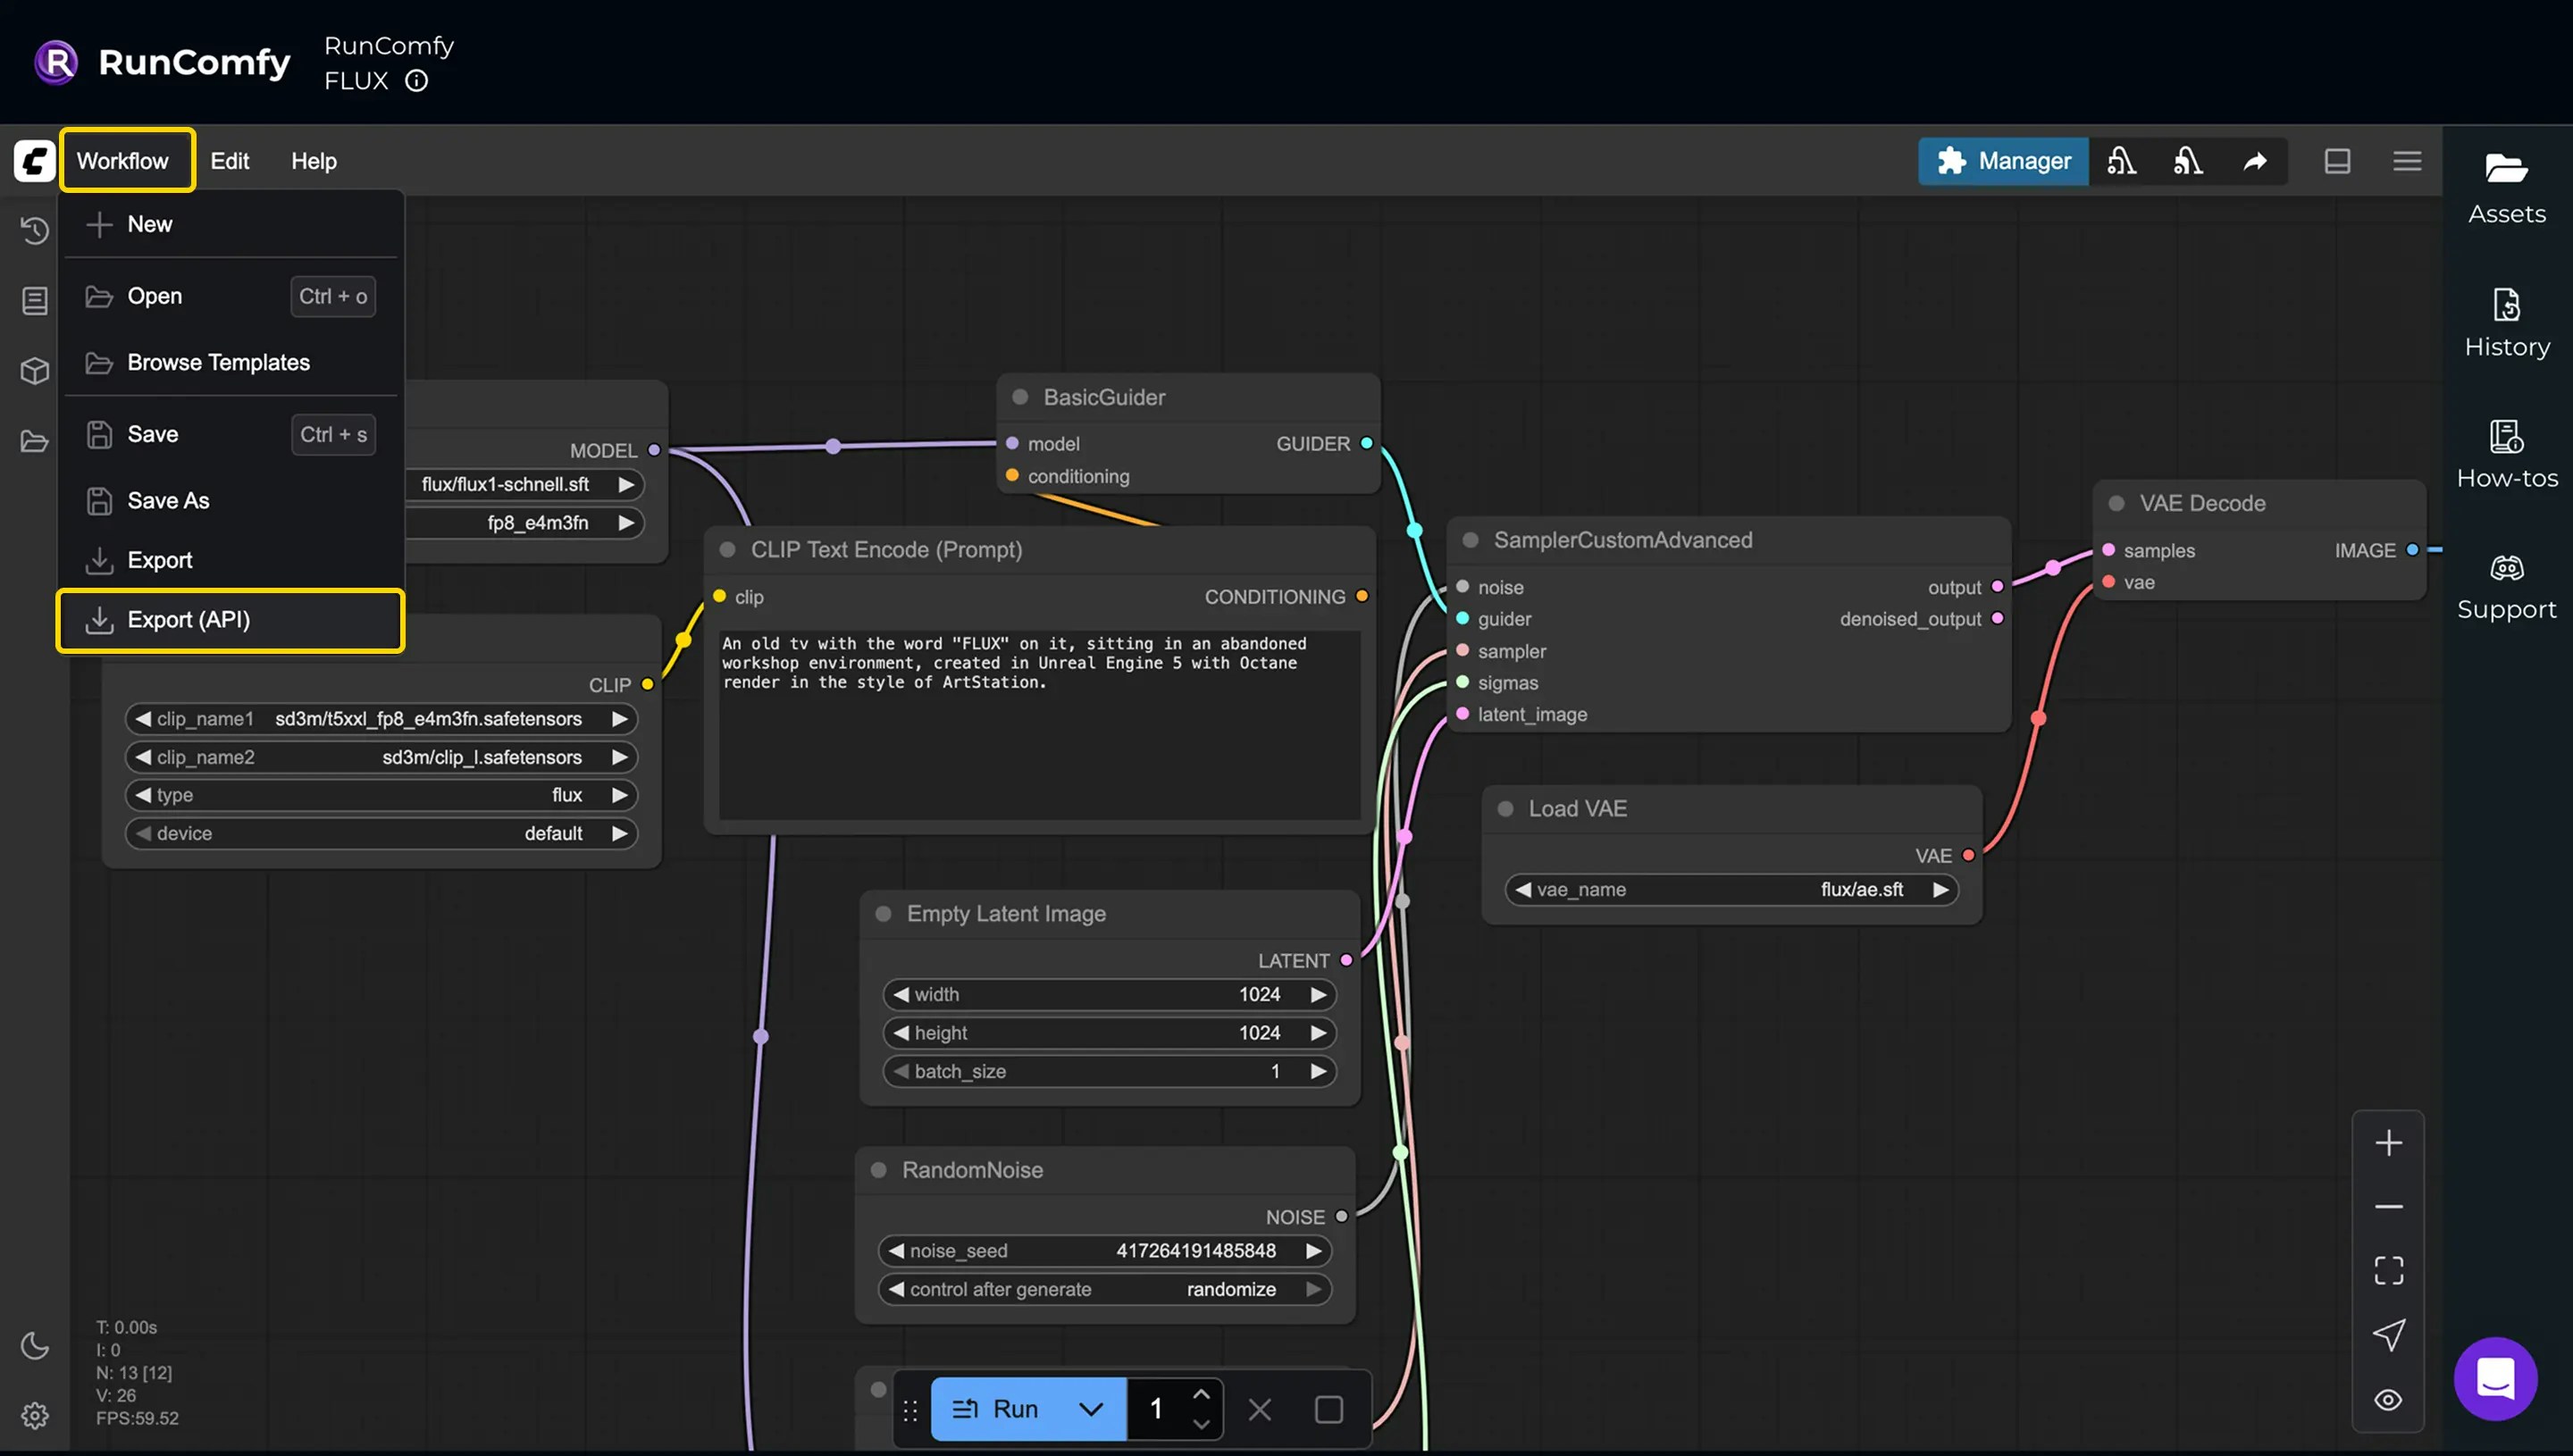Screen dimensions: 2573x1456
Task: Collapse the RandomNoise node
Action: (x=879, y=1170)
